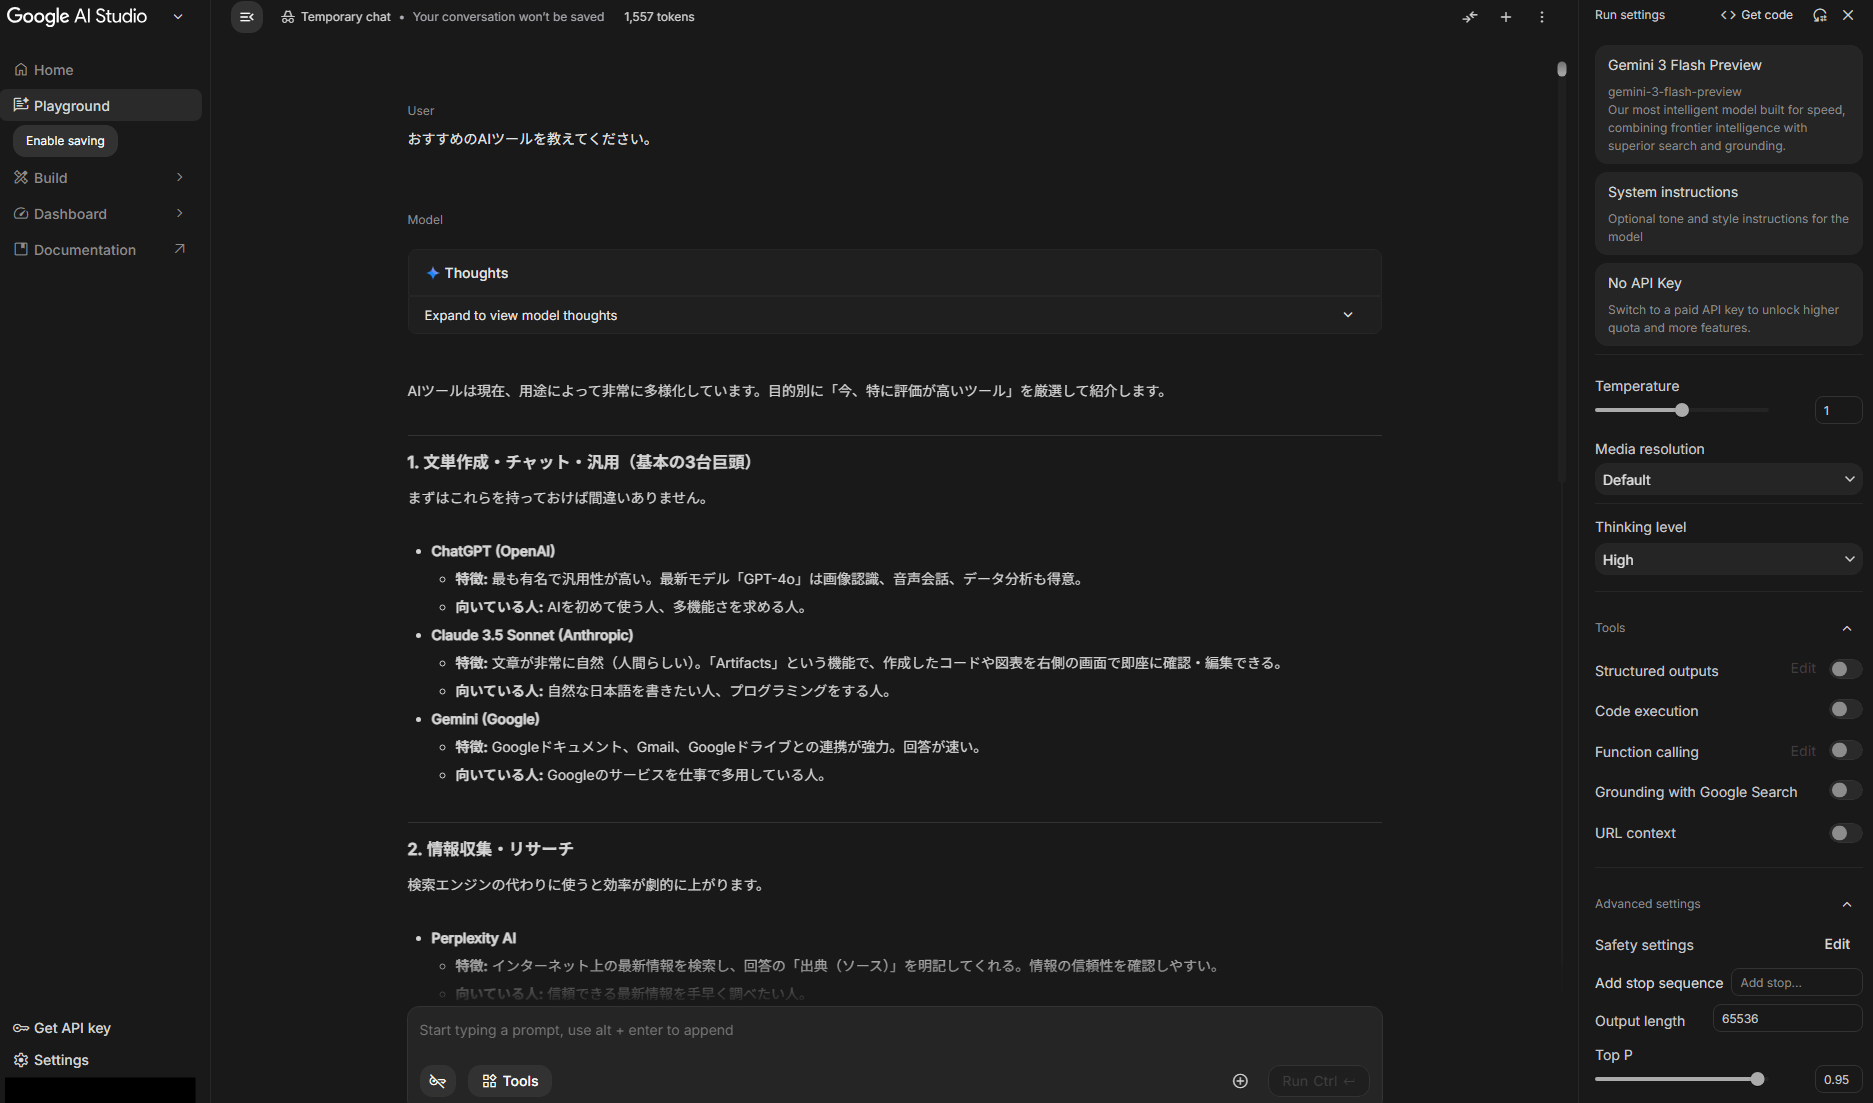Click the temporary chat toggle icon near Tools
Image resolution: width=1873 pixels, height=1103 pixels.
[x=437, y=1081]
